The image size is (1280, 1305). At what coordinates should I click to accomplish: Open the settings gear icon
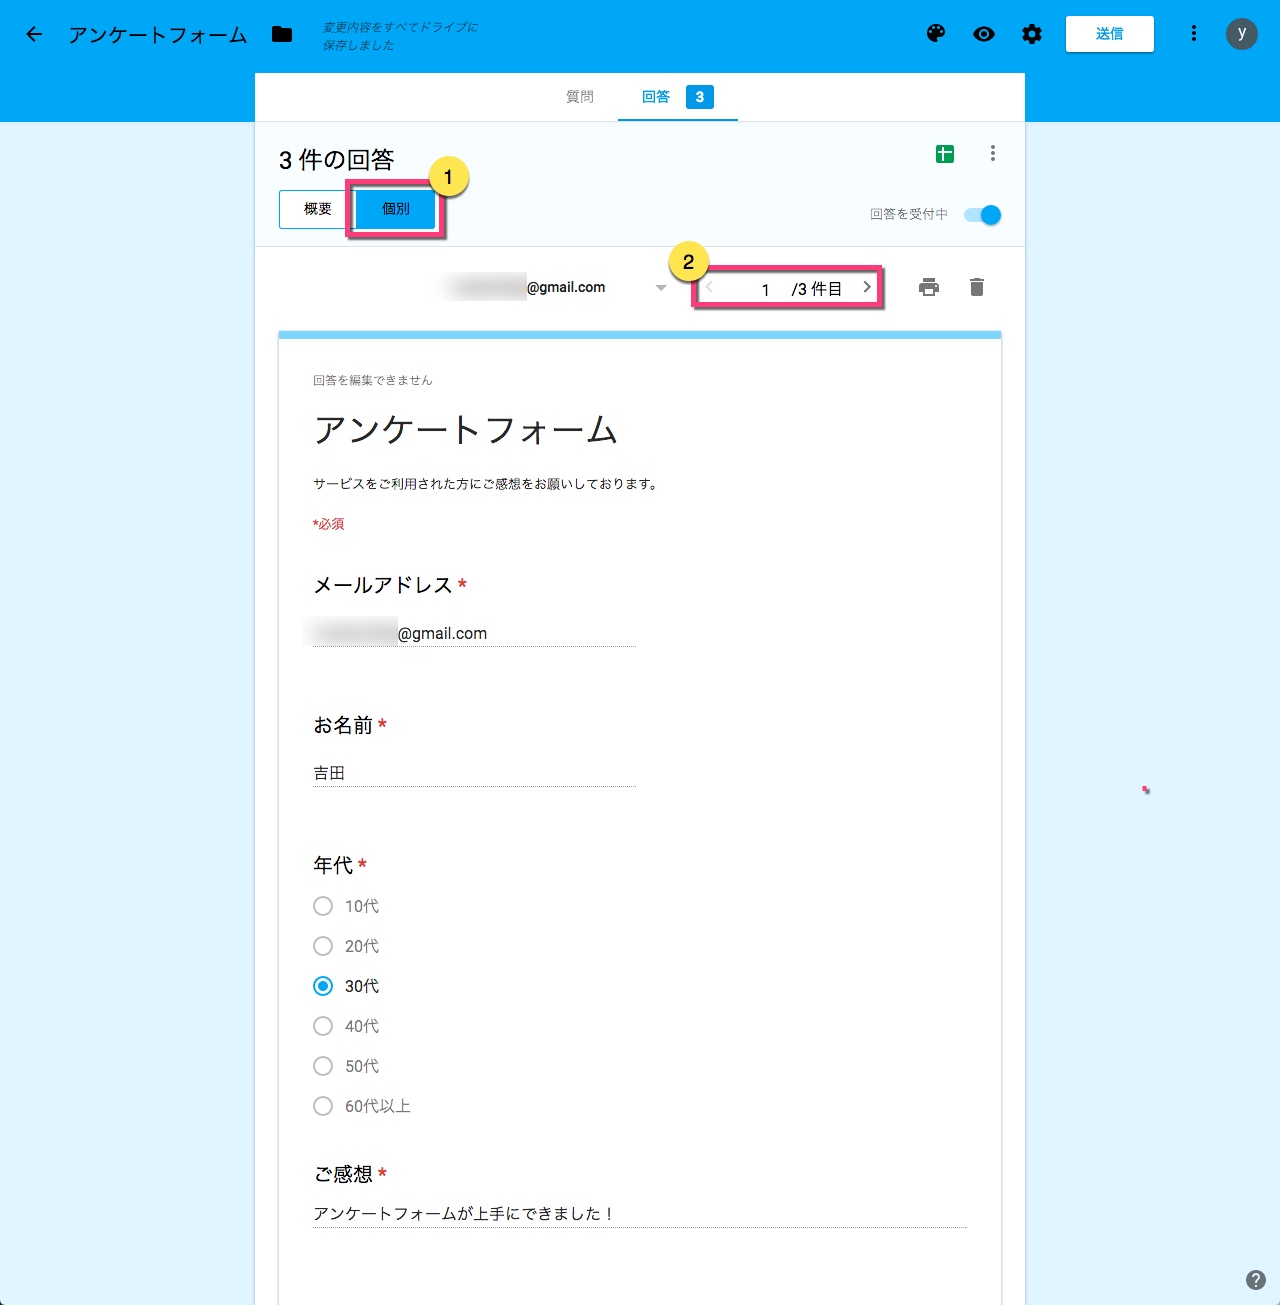tap(1032, 34)
